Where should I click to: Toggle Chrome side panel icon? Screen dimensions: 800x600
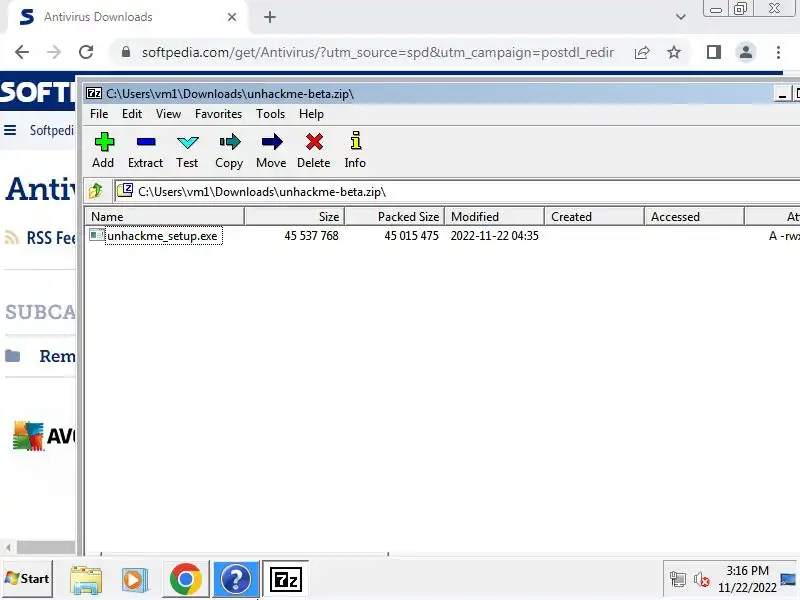coord(714,52)
